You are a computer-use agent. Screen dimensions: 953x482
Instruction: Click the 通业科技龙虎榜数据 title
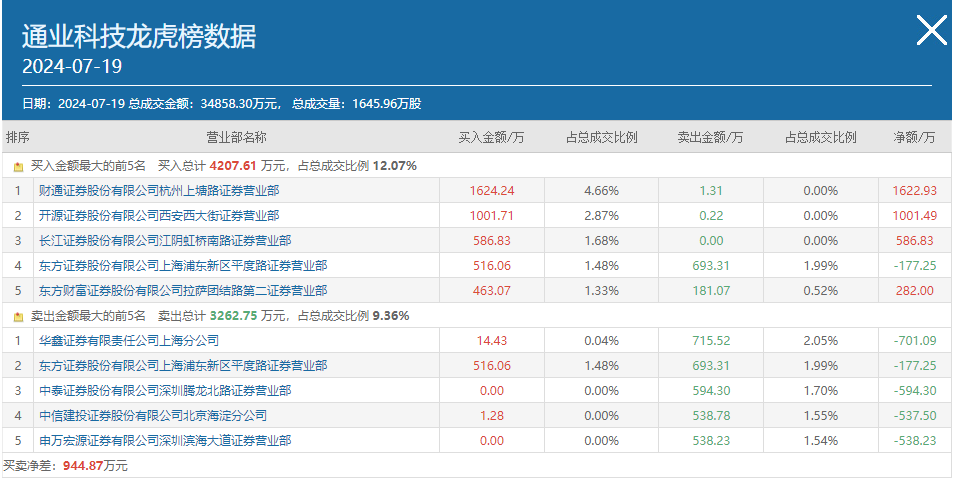(139, 37)
